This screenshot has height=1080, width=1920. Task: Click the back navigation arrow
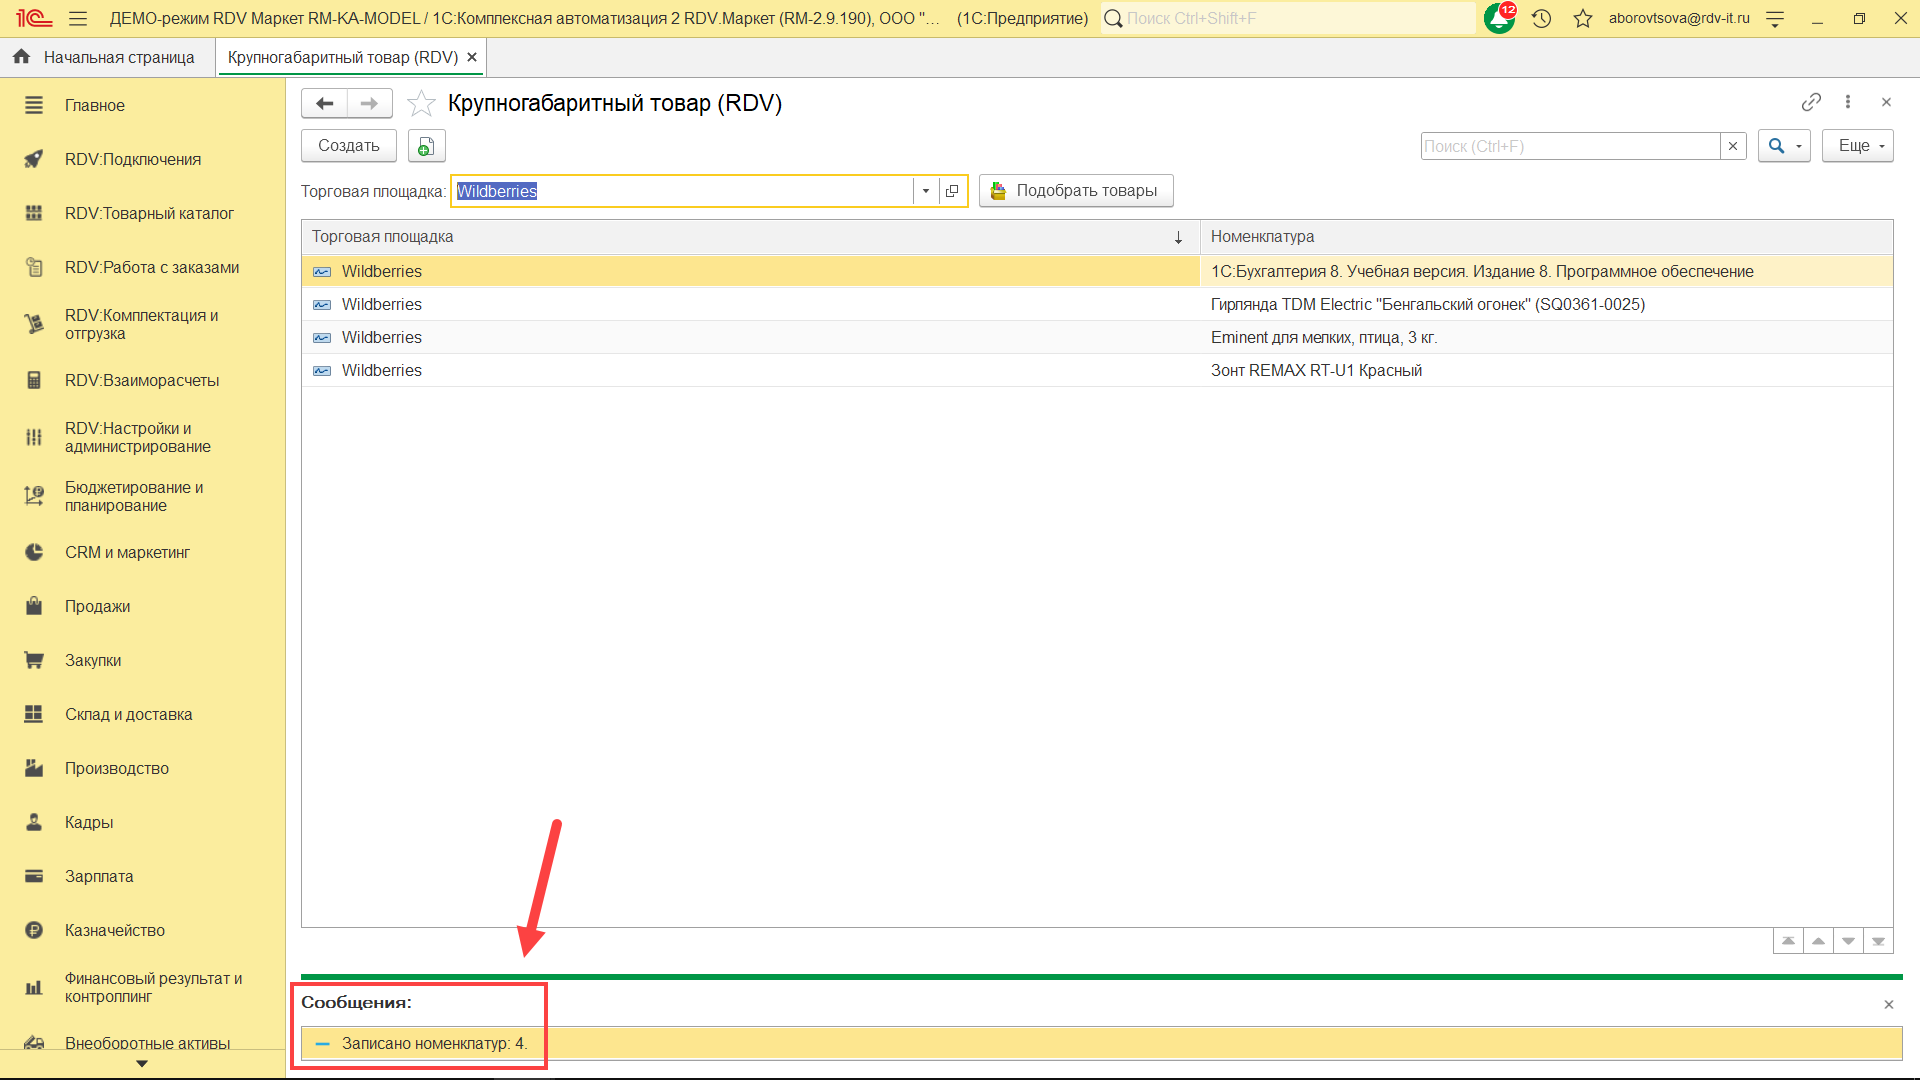pos(324,103)
